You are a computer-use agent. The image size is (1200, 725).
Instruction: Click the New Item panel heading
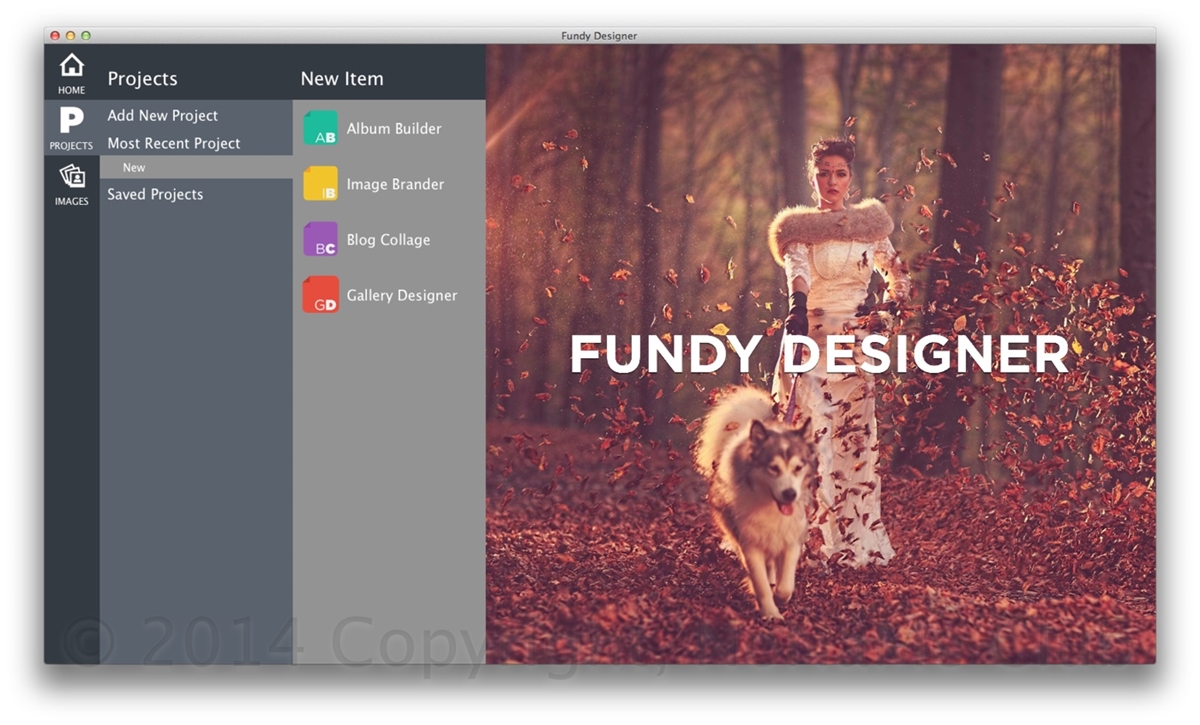[342, 79]
